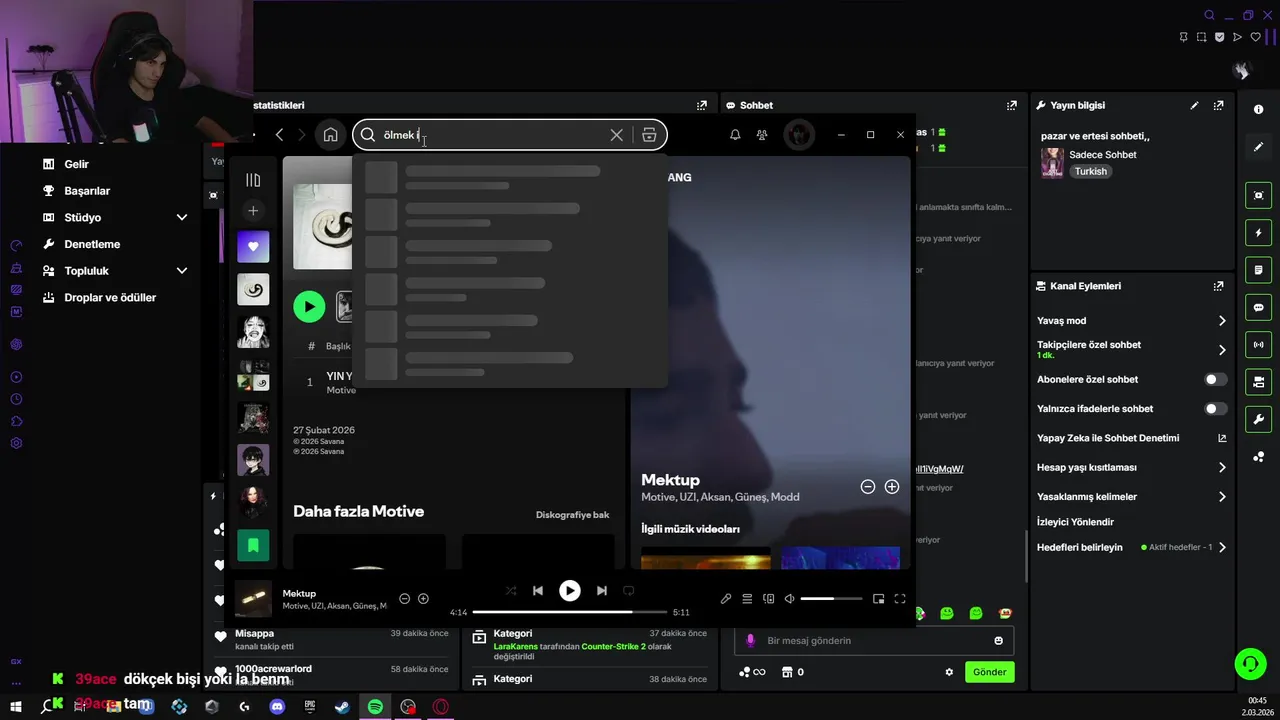The image size is (1280, 720).
Task: Click the song progress bar
Action: (570, 612)
